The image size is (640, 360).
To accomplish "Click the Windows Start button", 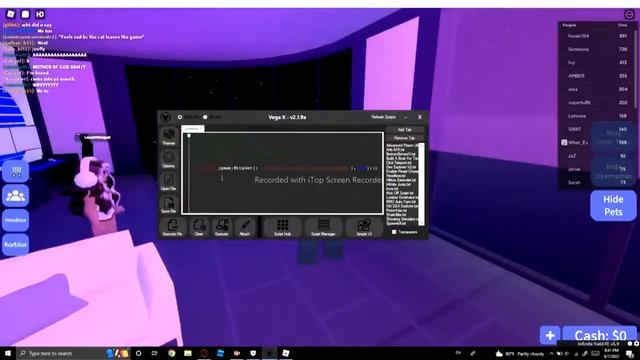I will (x=8, y=353).
